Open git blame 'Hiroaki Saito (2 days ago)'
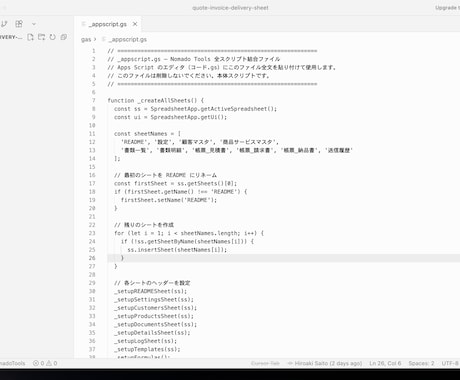460x380 pixels. click(325, 363)
